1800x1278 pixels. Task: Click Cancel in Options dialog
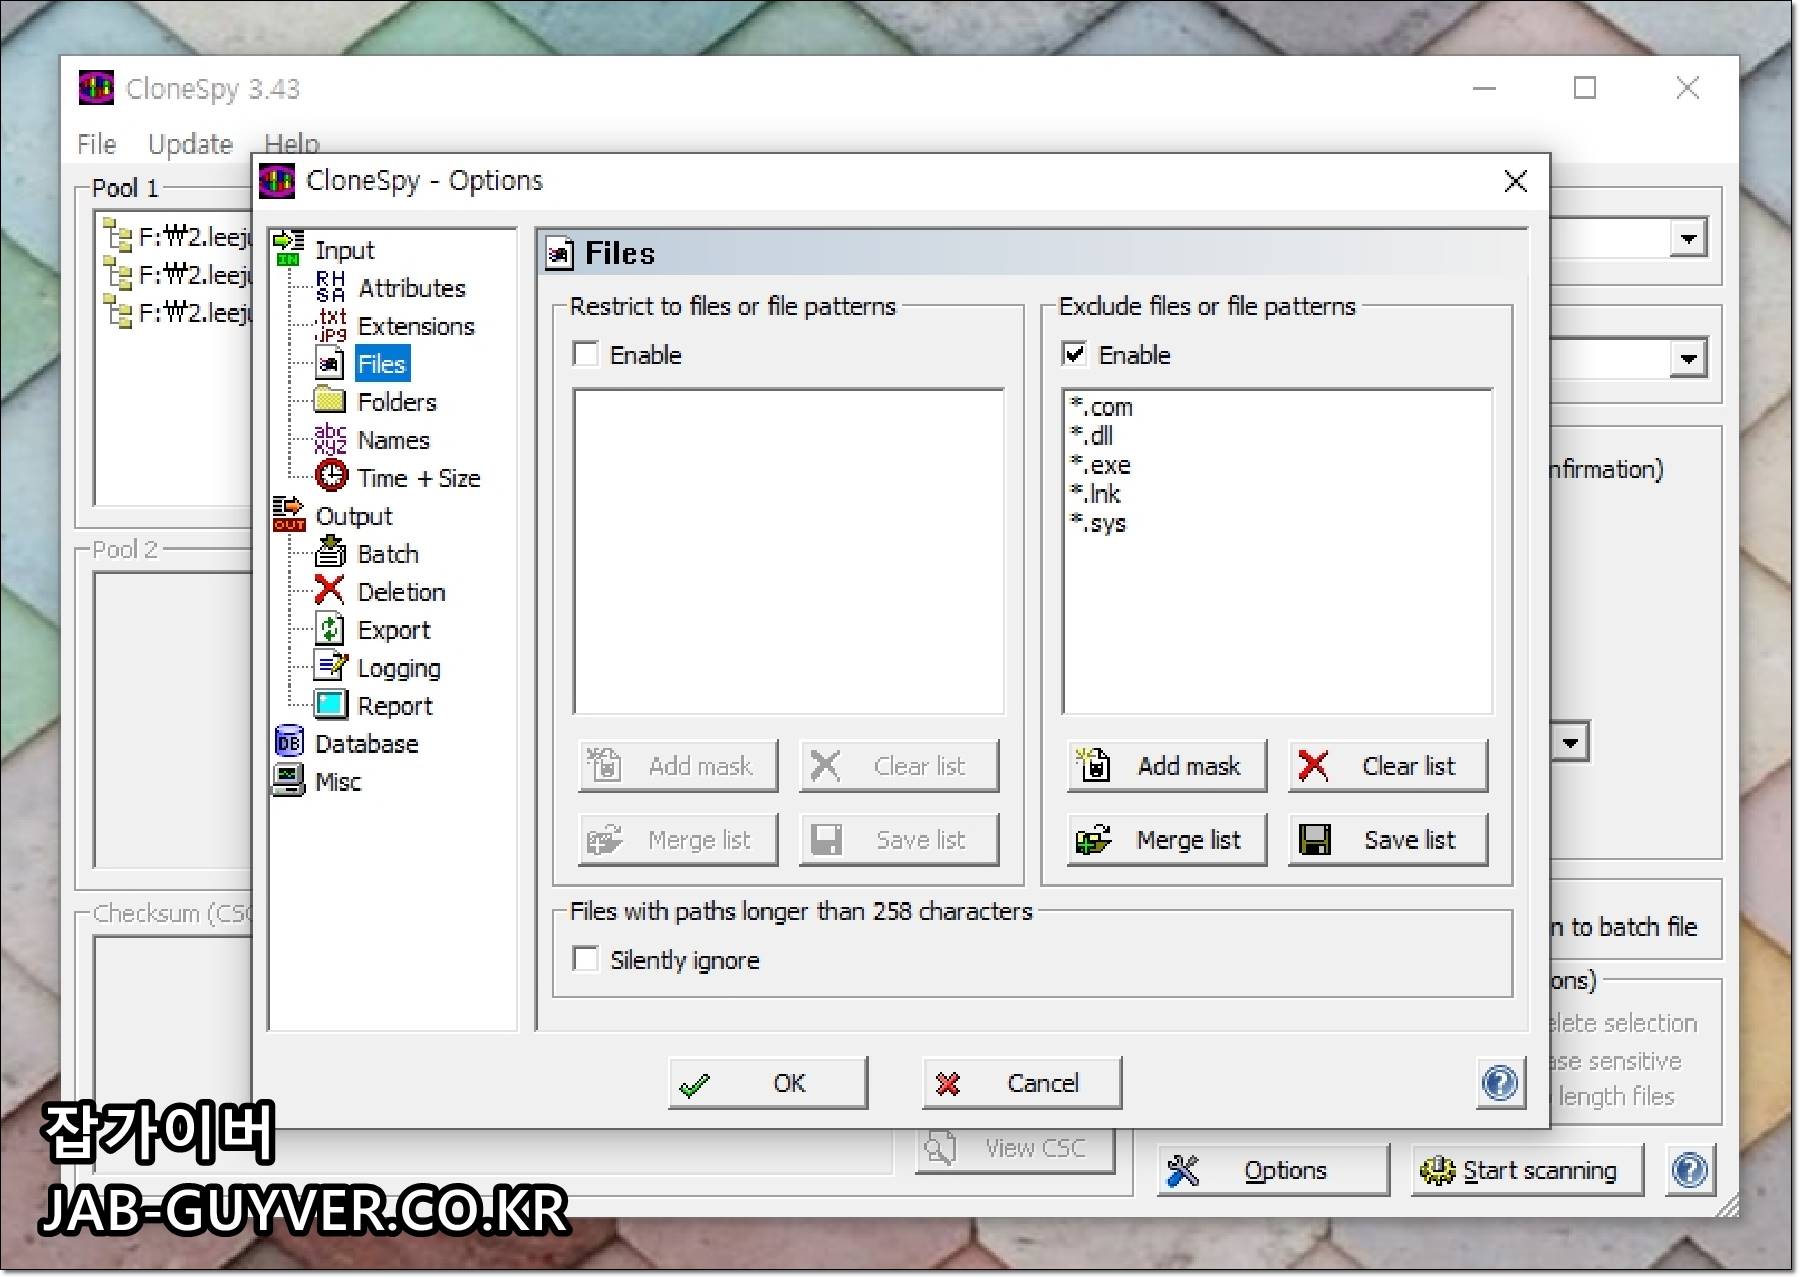click(1022, 1083)
